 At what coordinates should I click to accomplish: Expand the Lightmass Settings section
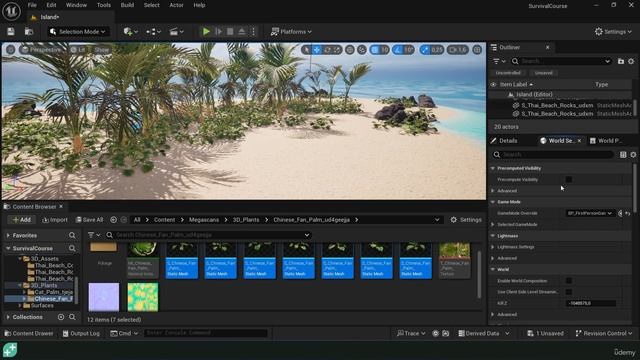(515, 247)
